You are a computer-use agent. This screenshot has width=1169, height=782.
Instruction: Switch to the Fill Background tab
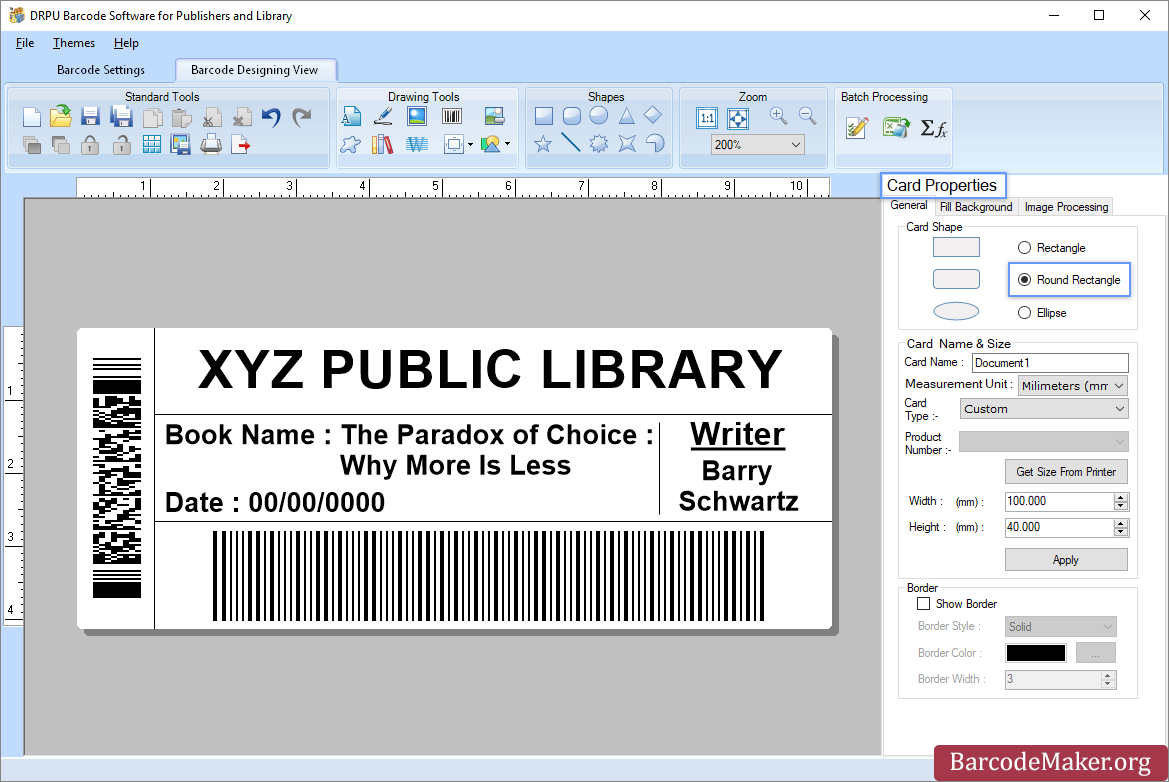(x=976, y=207)
